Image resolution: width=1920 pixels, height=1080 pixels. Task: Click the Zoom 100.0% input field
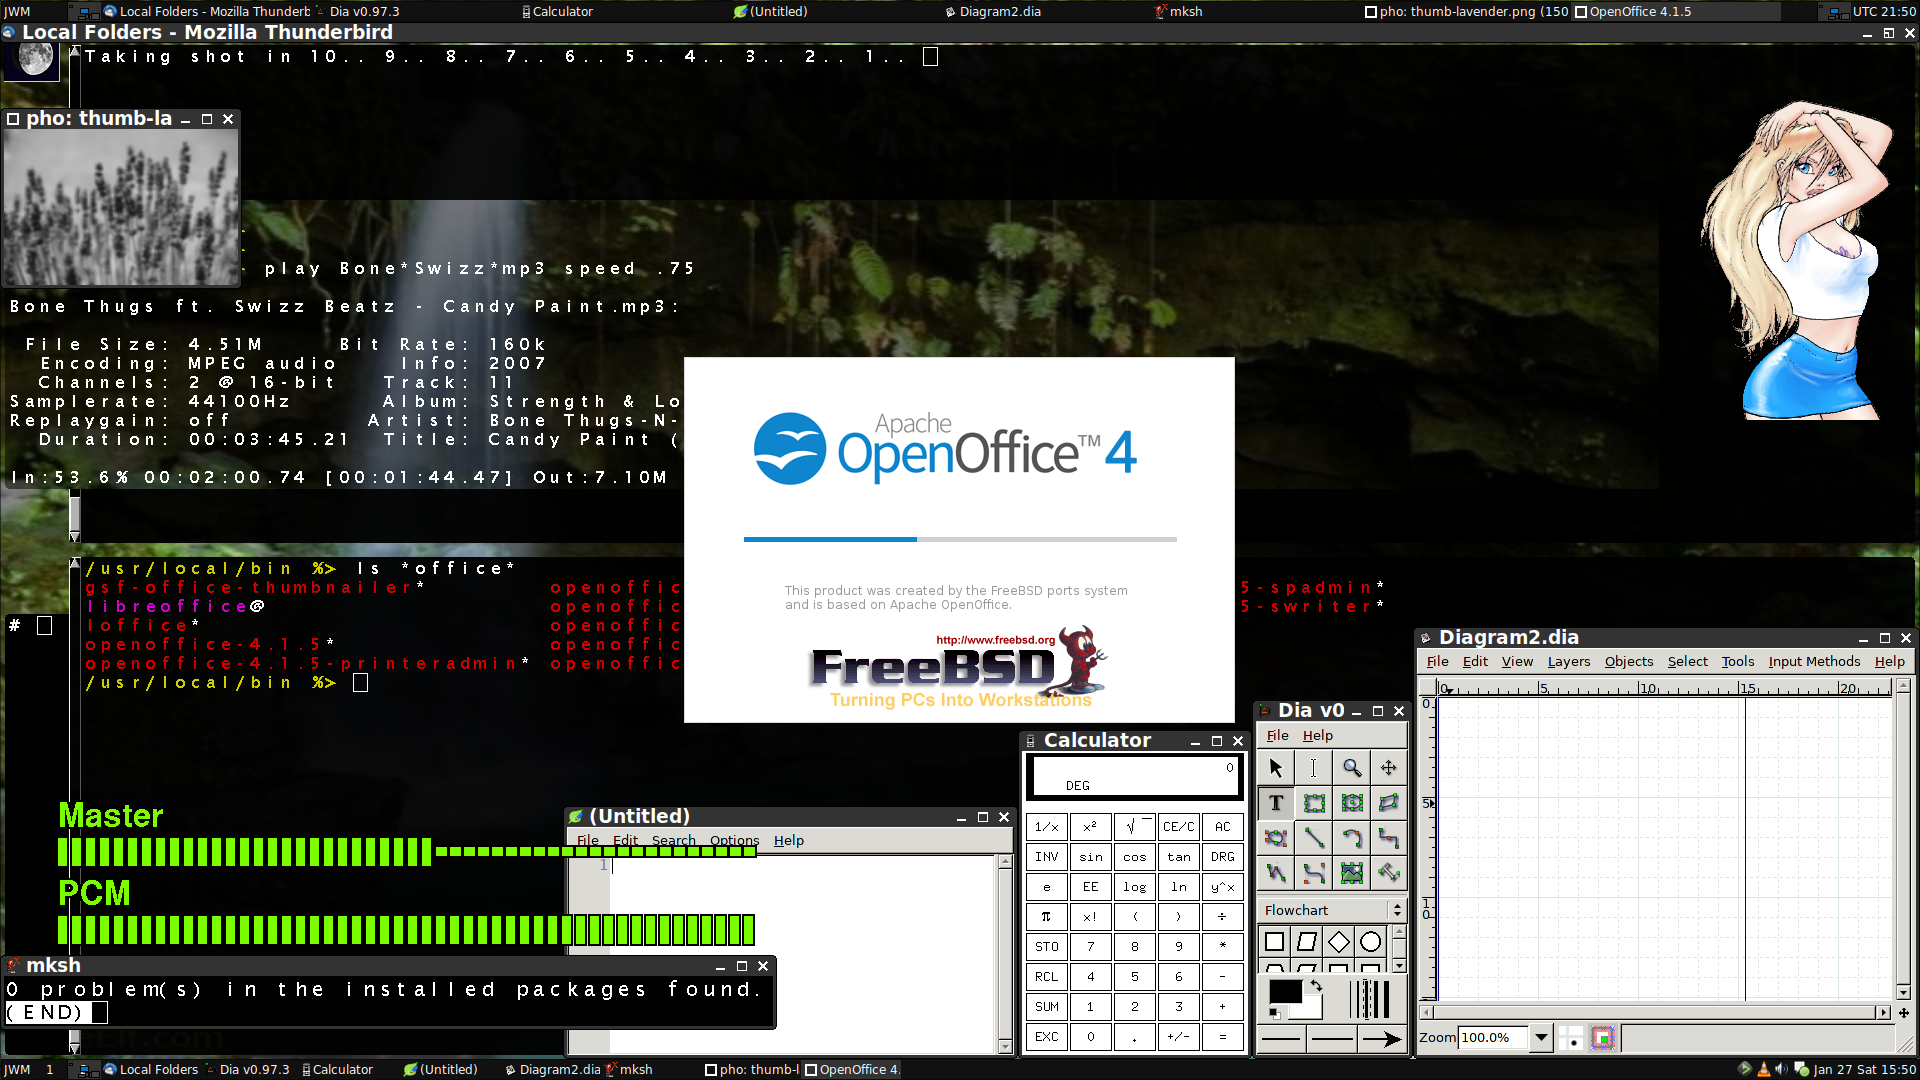tap(1493, 1038)
